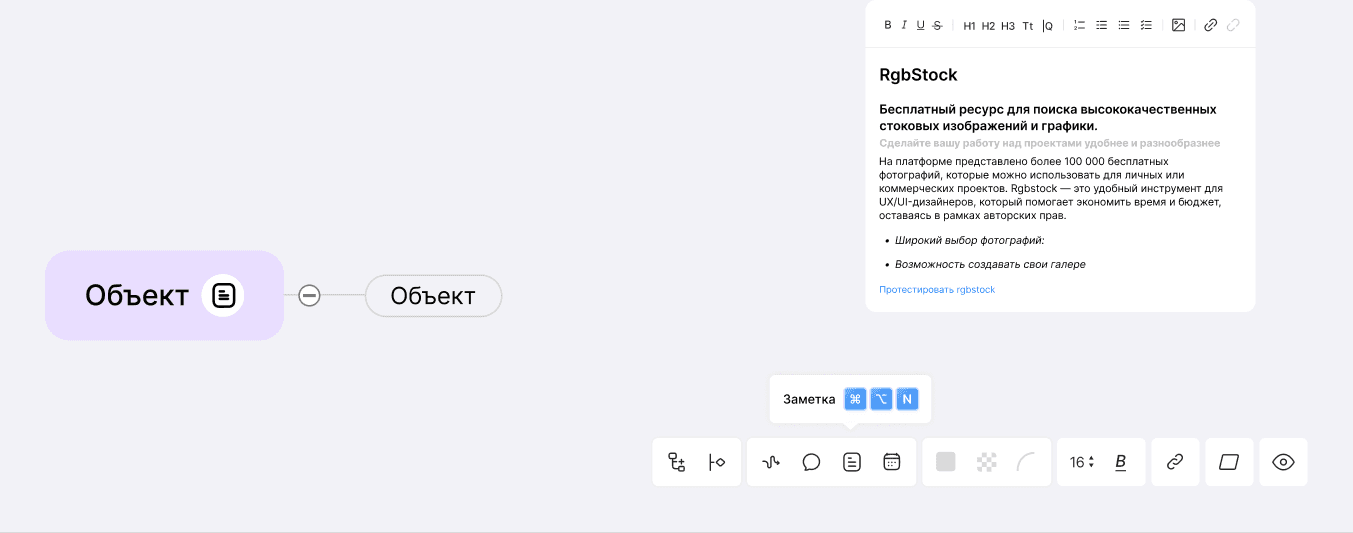This screenshot has height=533, width=1353.
Task: Collapse branch using the minus circle
Action: (x=310, y=295)
